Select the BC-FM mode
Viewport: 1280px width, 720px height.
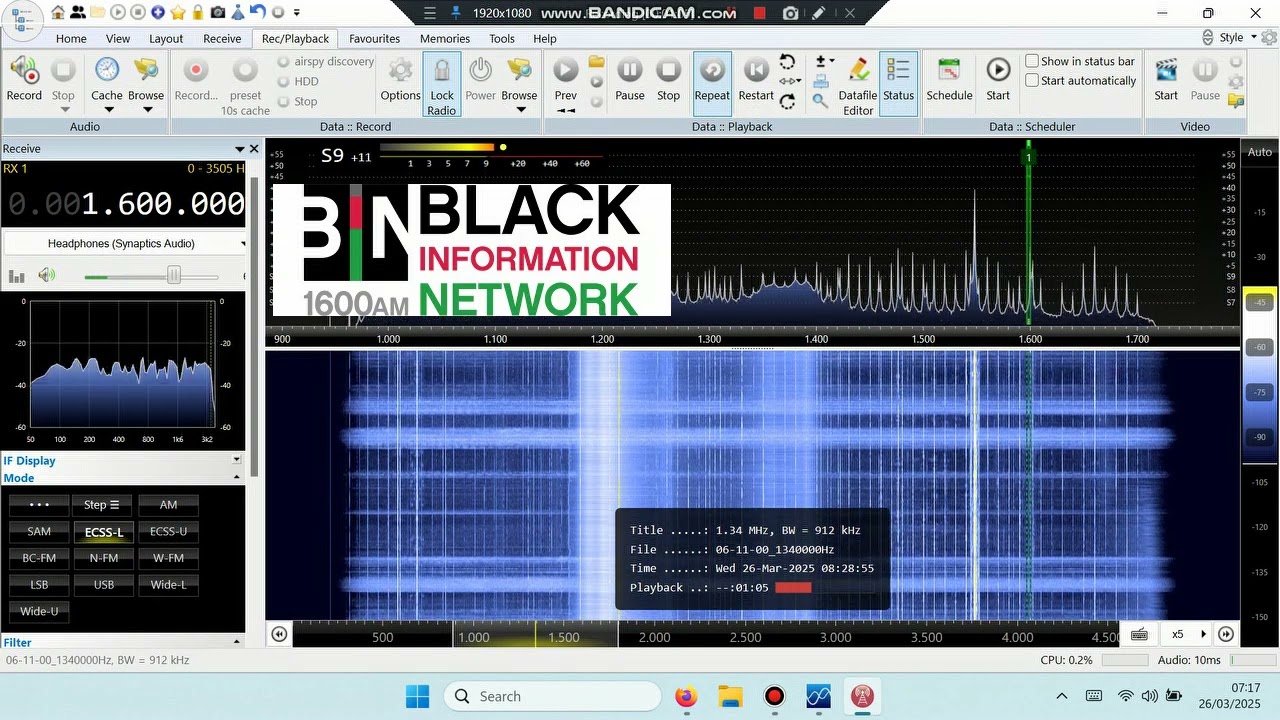39,558
